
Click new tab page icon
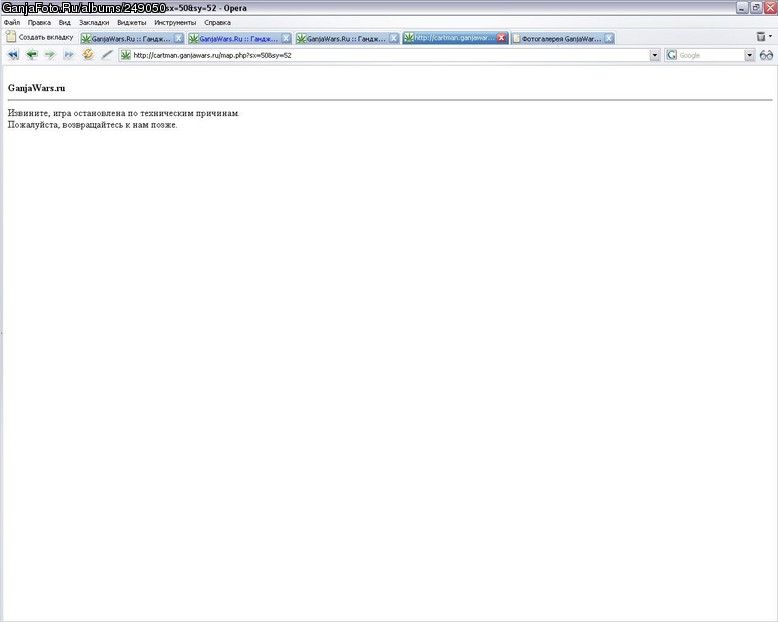tap(11, 37)
